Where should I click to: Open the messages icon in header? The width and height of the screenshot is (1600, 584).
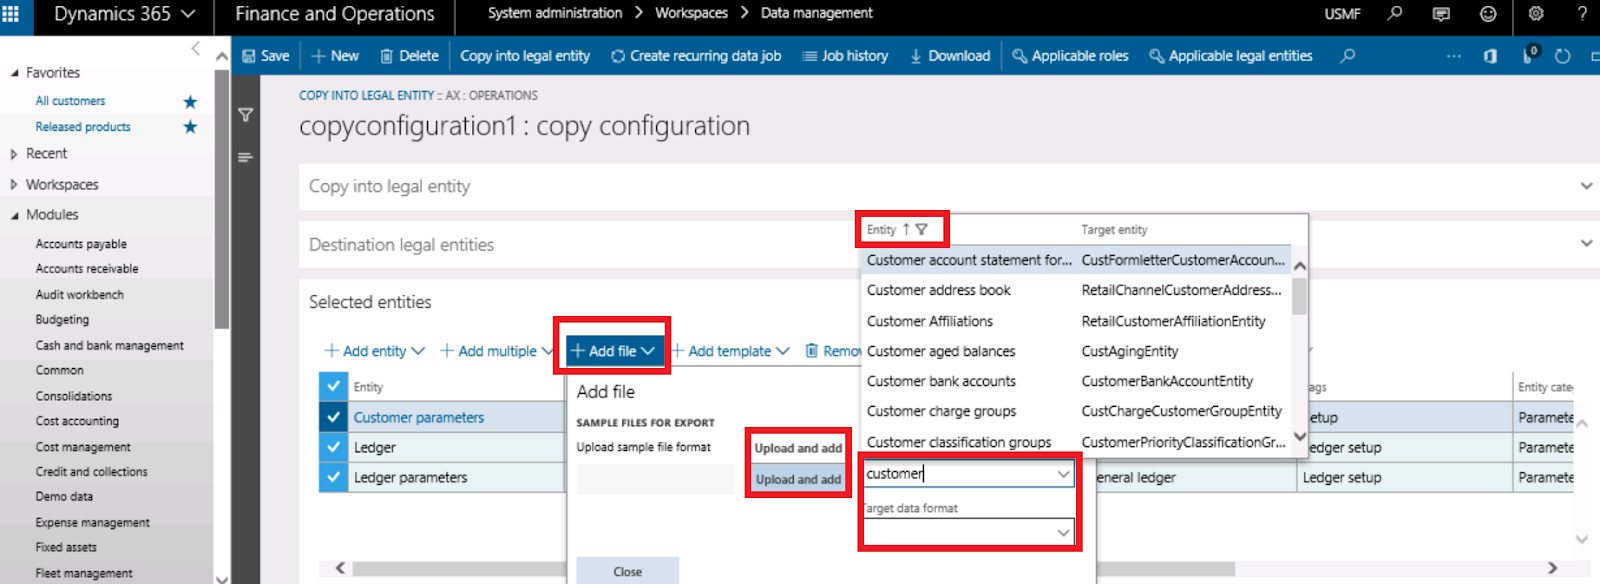click(x=1441, y=14)
